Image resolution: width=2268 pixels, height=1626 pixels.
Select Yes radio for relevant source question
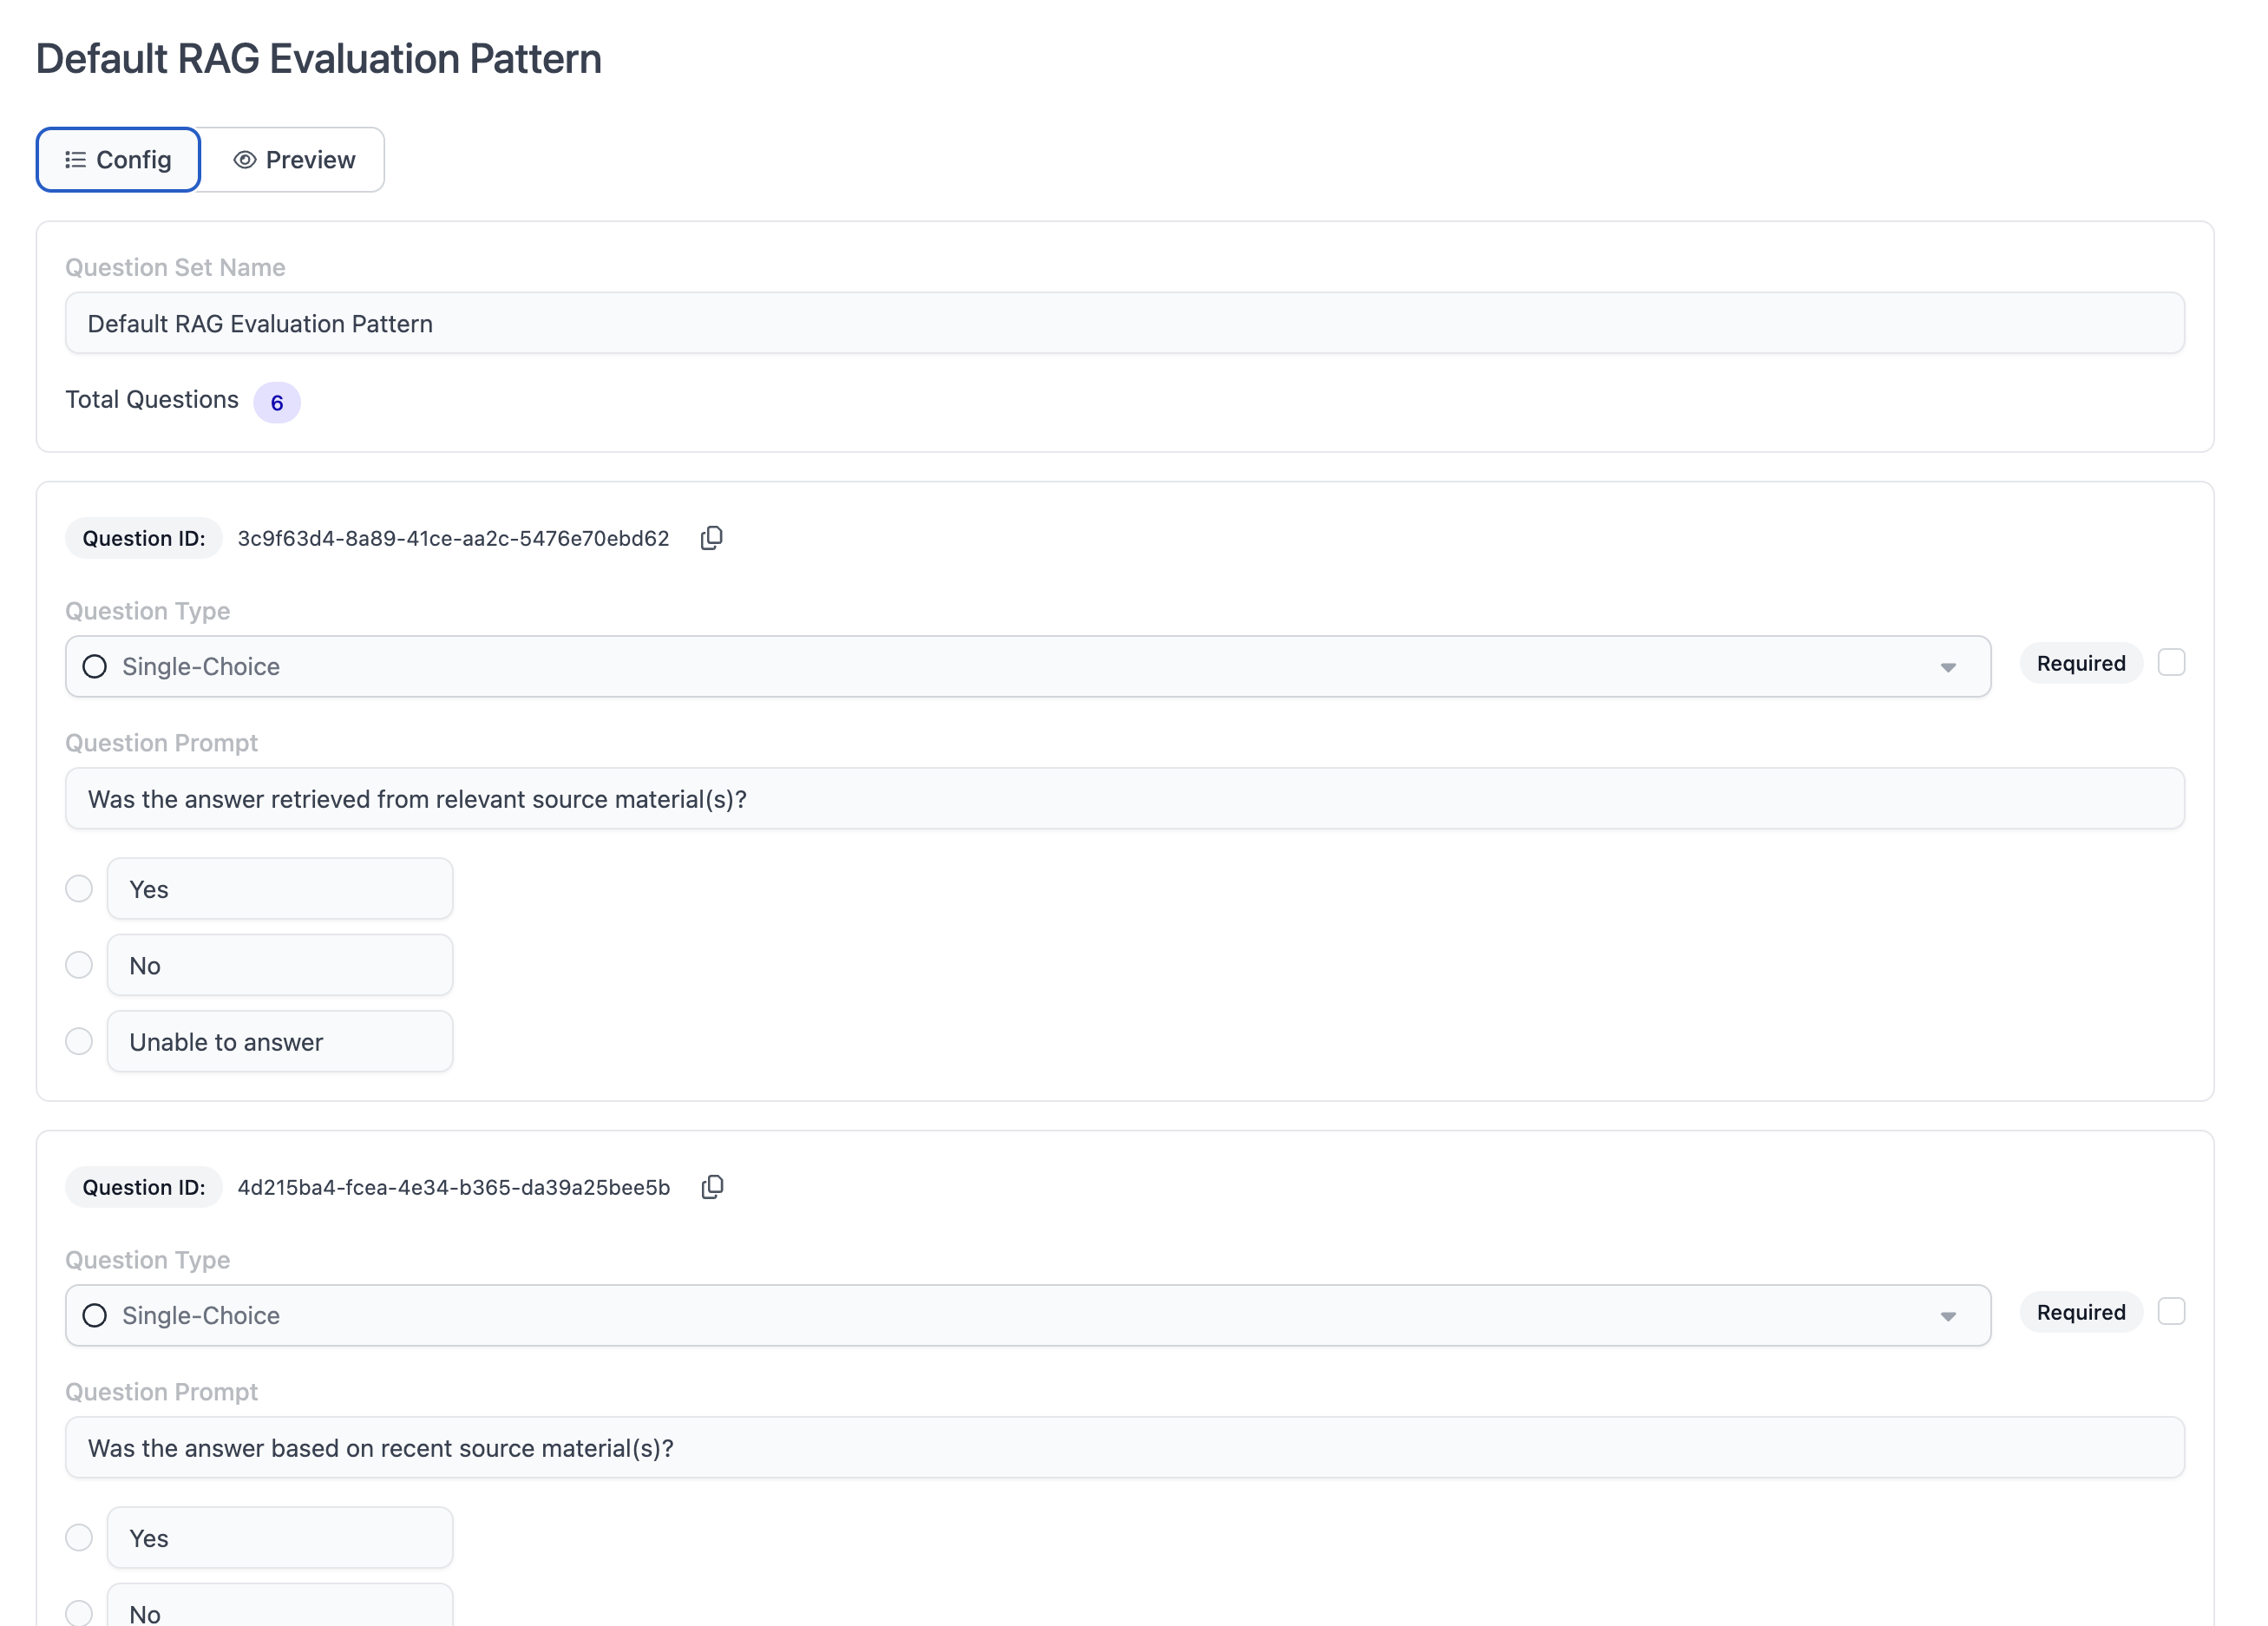pyautogui.click(x=79, y=888)
